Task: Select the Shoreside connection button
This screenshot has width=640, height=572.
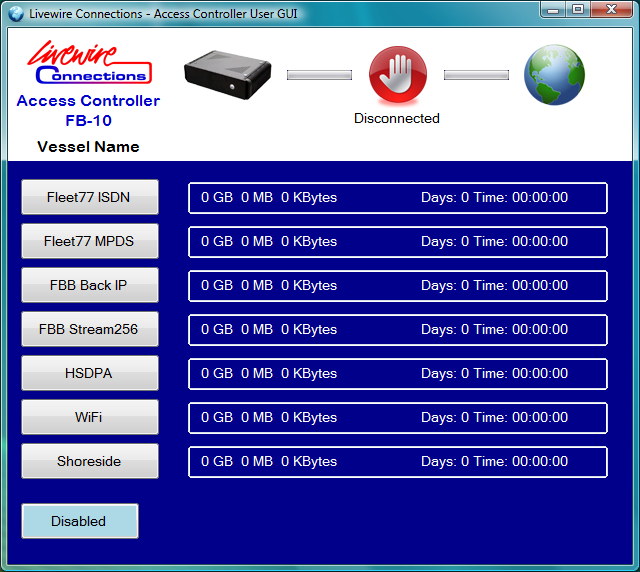Action: (x=90, y=461)
